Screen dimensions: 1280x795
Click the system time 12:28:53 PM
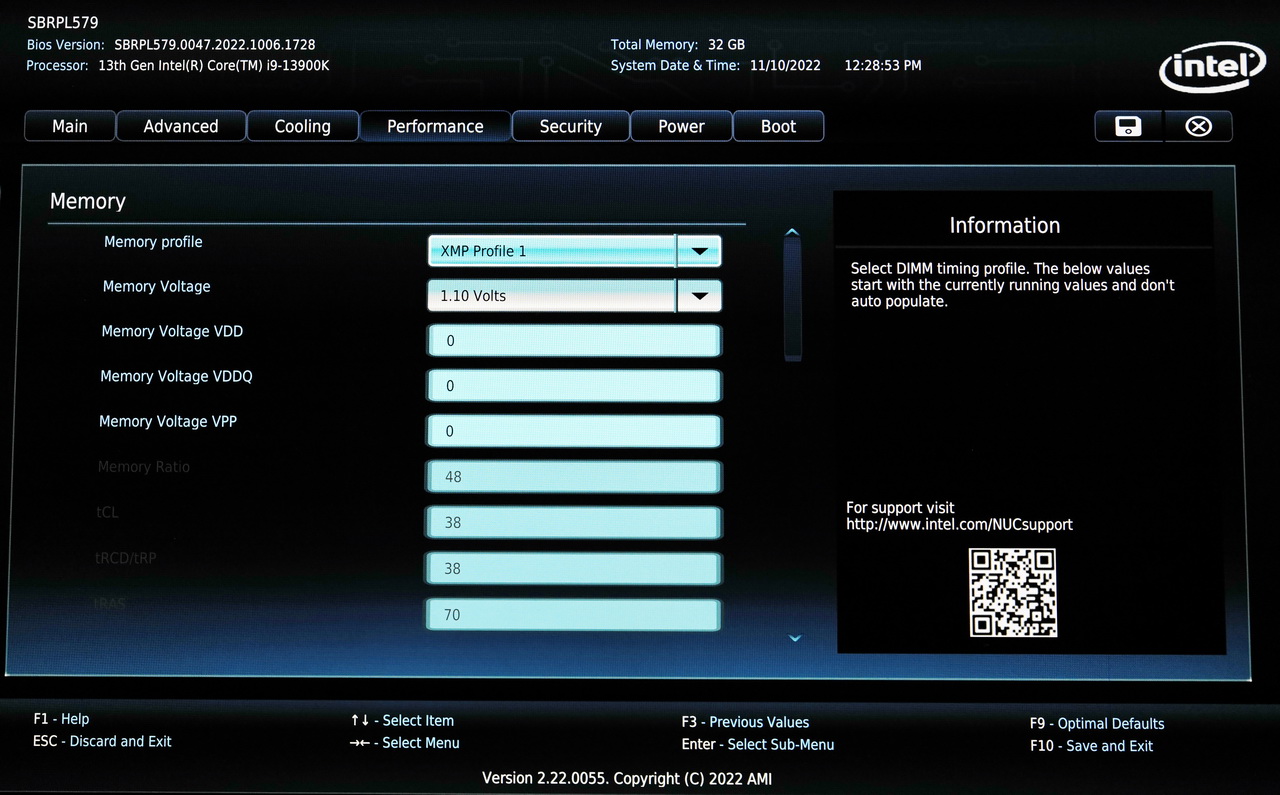(x=883, y=65)
